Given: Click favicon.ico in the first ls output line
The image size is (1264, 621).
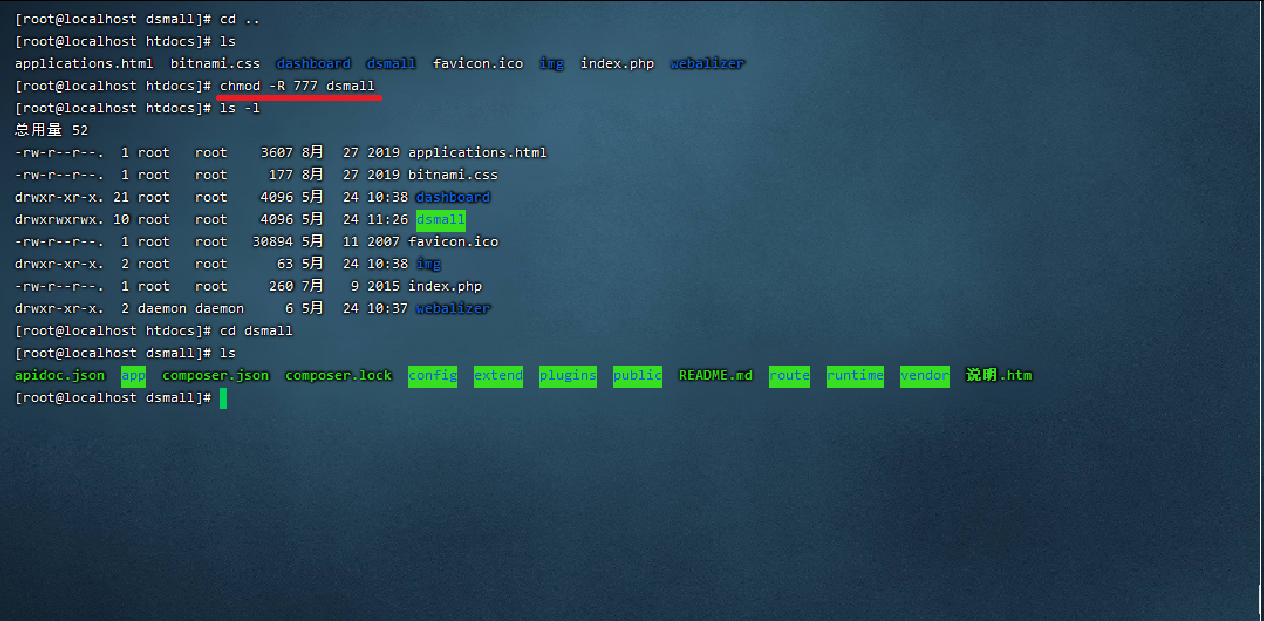Looking at the screenshot, I should click(478, 64).
